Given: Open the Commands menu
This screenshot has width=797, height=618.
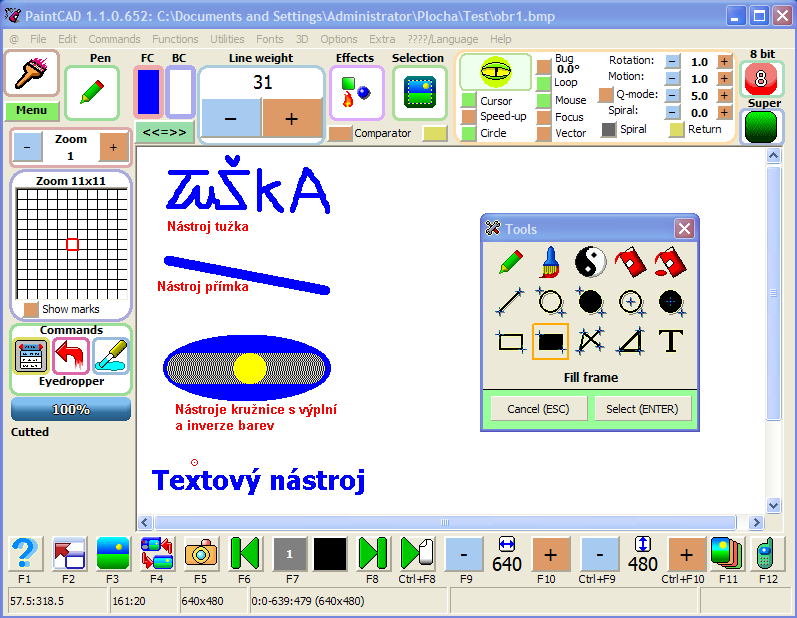Looking at the screenshot, I should [x=114, y=39].
